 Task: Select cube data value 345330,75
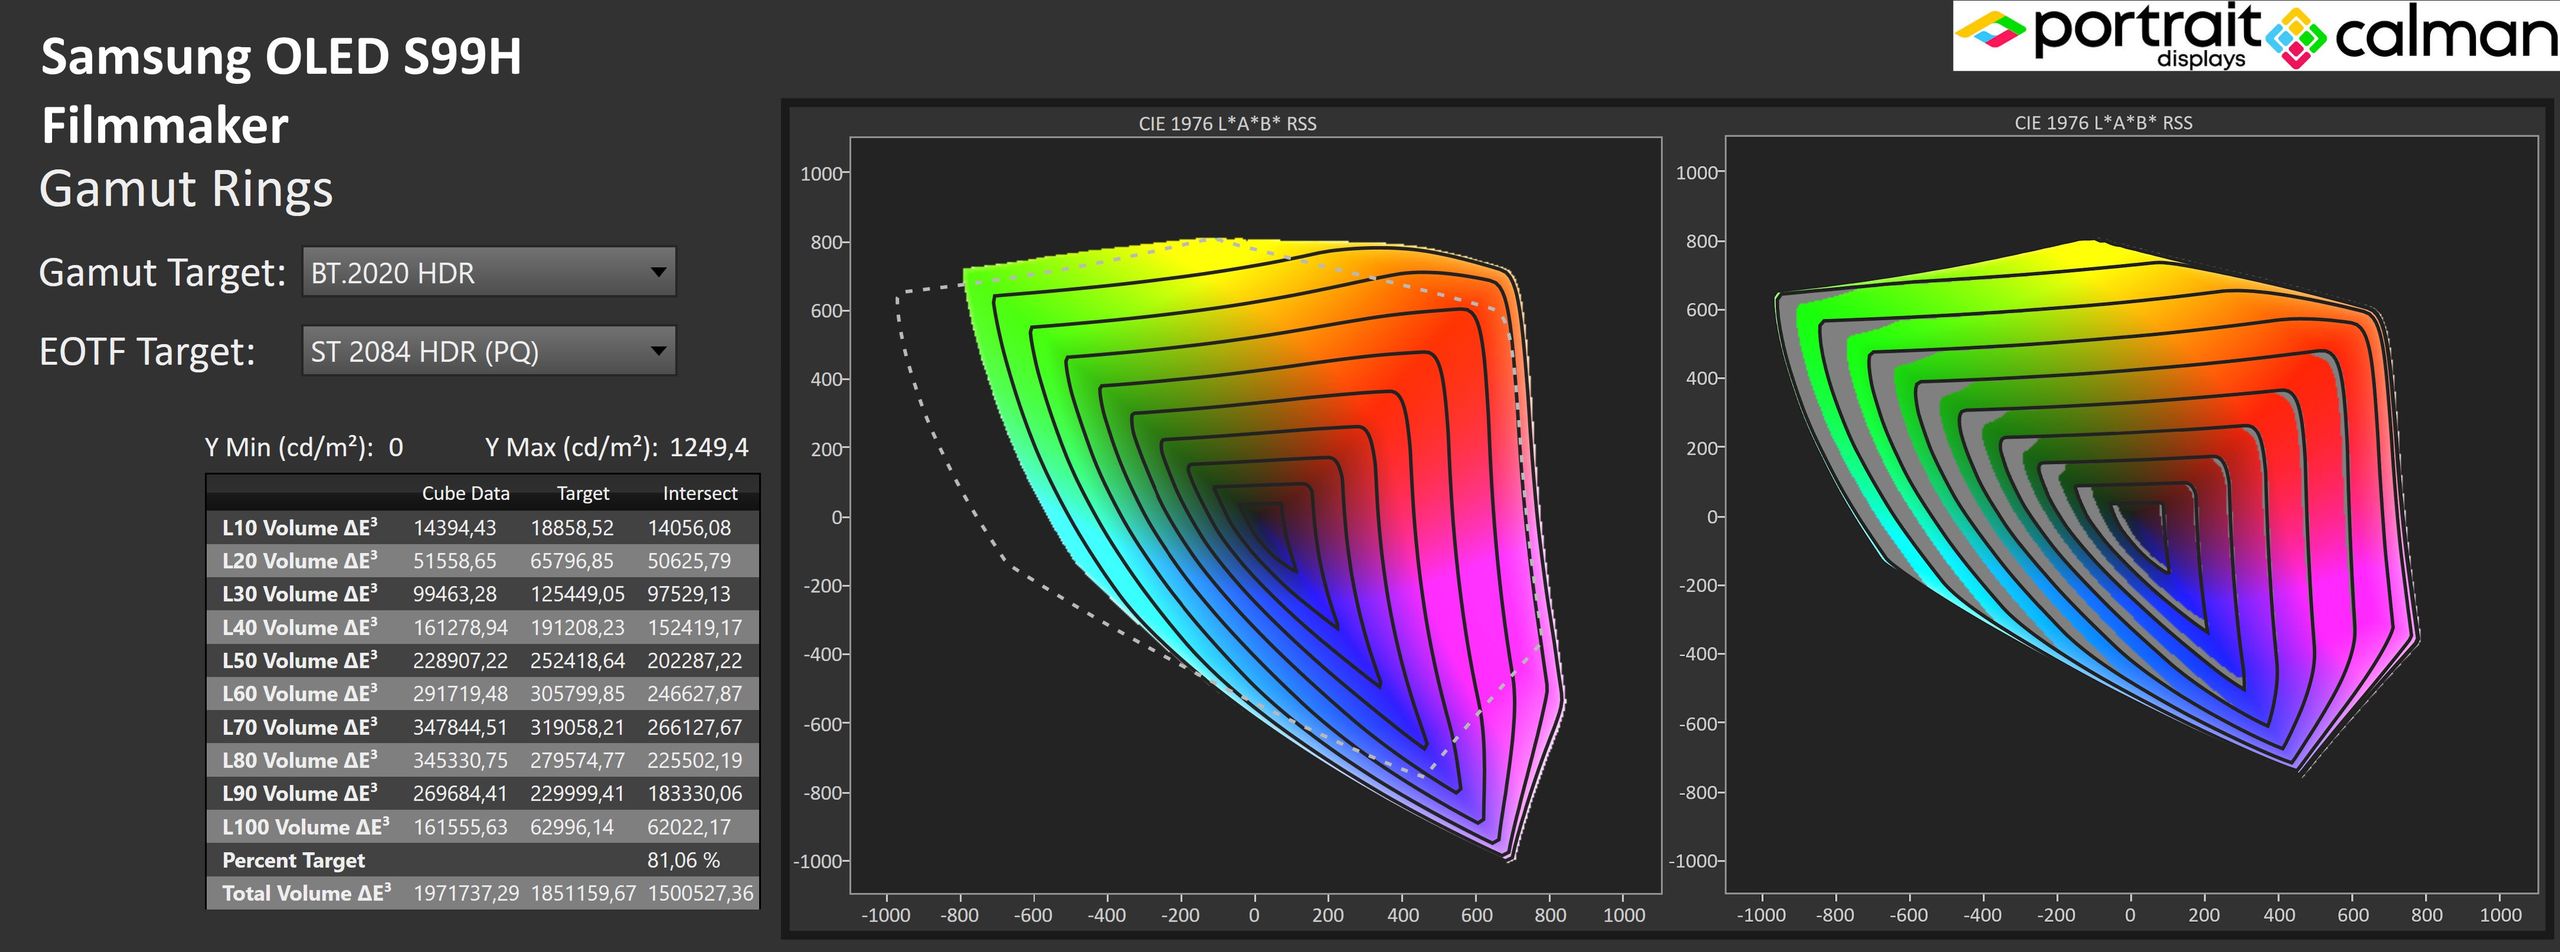tap(461, 761)
